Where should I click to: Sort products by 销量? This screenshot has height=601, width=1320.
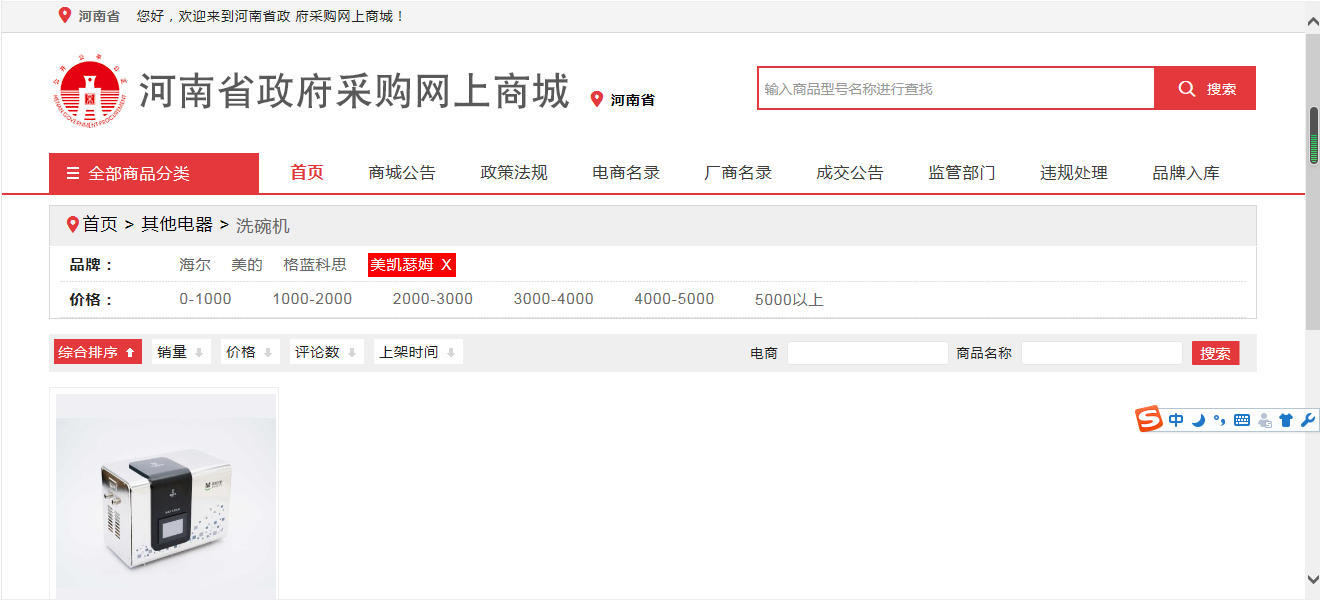point(181,352)
